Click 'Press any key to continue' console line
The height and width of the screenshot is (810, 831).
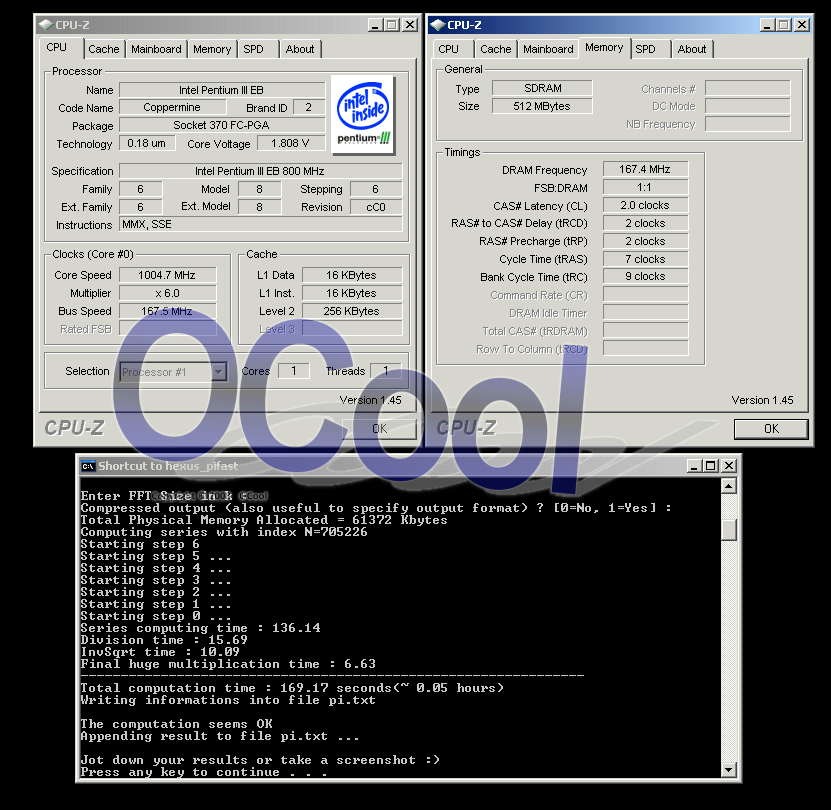(204, 772)
